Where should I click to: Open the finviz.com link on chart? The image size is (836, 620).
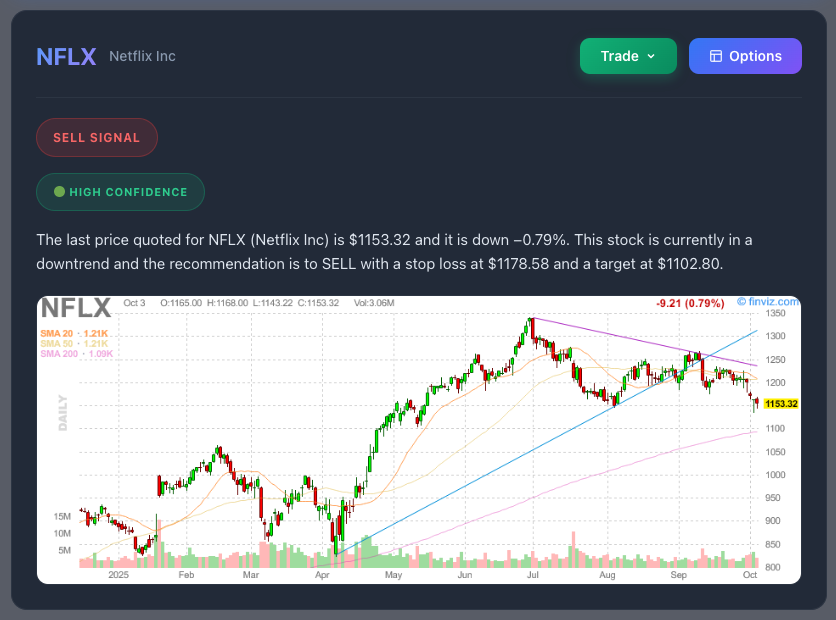[768, 301]
